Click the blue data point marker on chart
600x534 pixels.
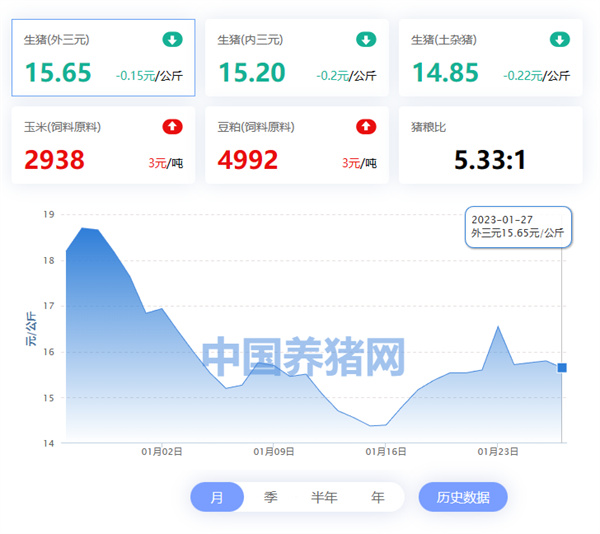[x=562, y=368]
